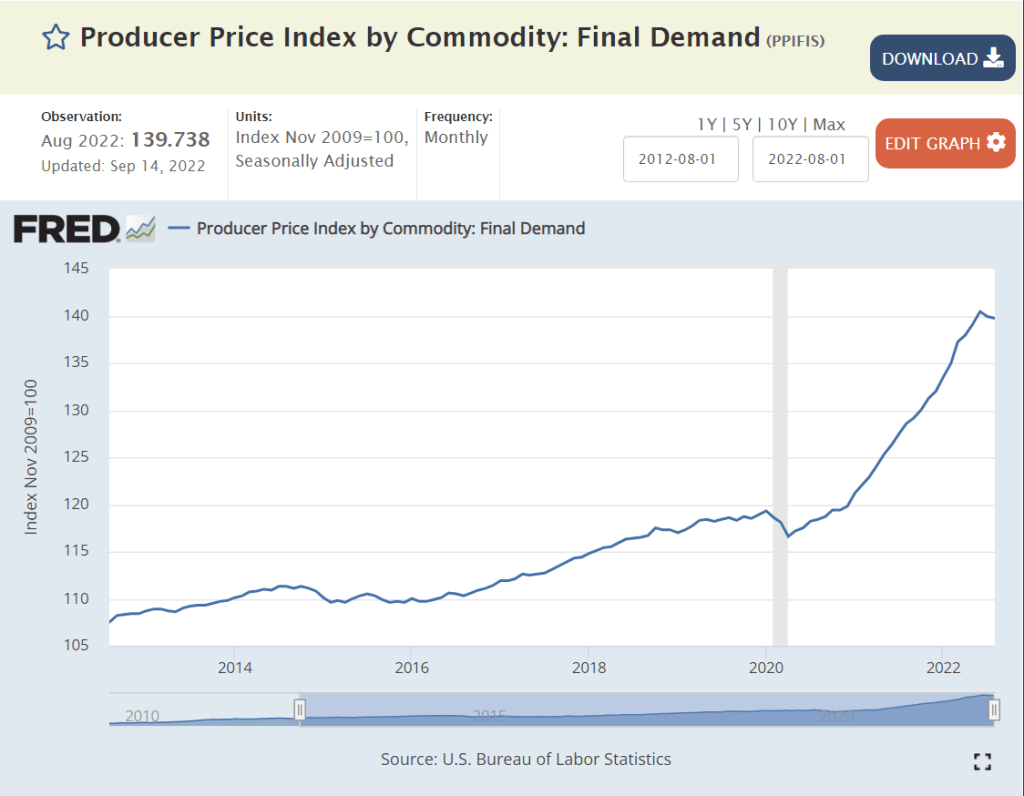Open the EDIT GRAPH panel
This screenshot has width=1024, height=796.
944,143
